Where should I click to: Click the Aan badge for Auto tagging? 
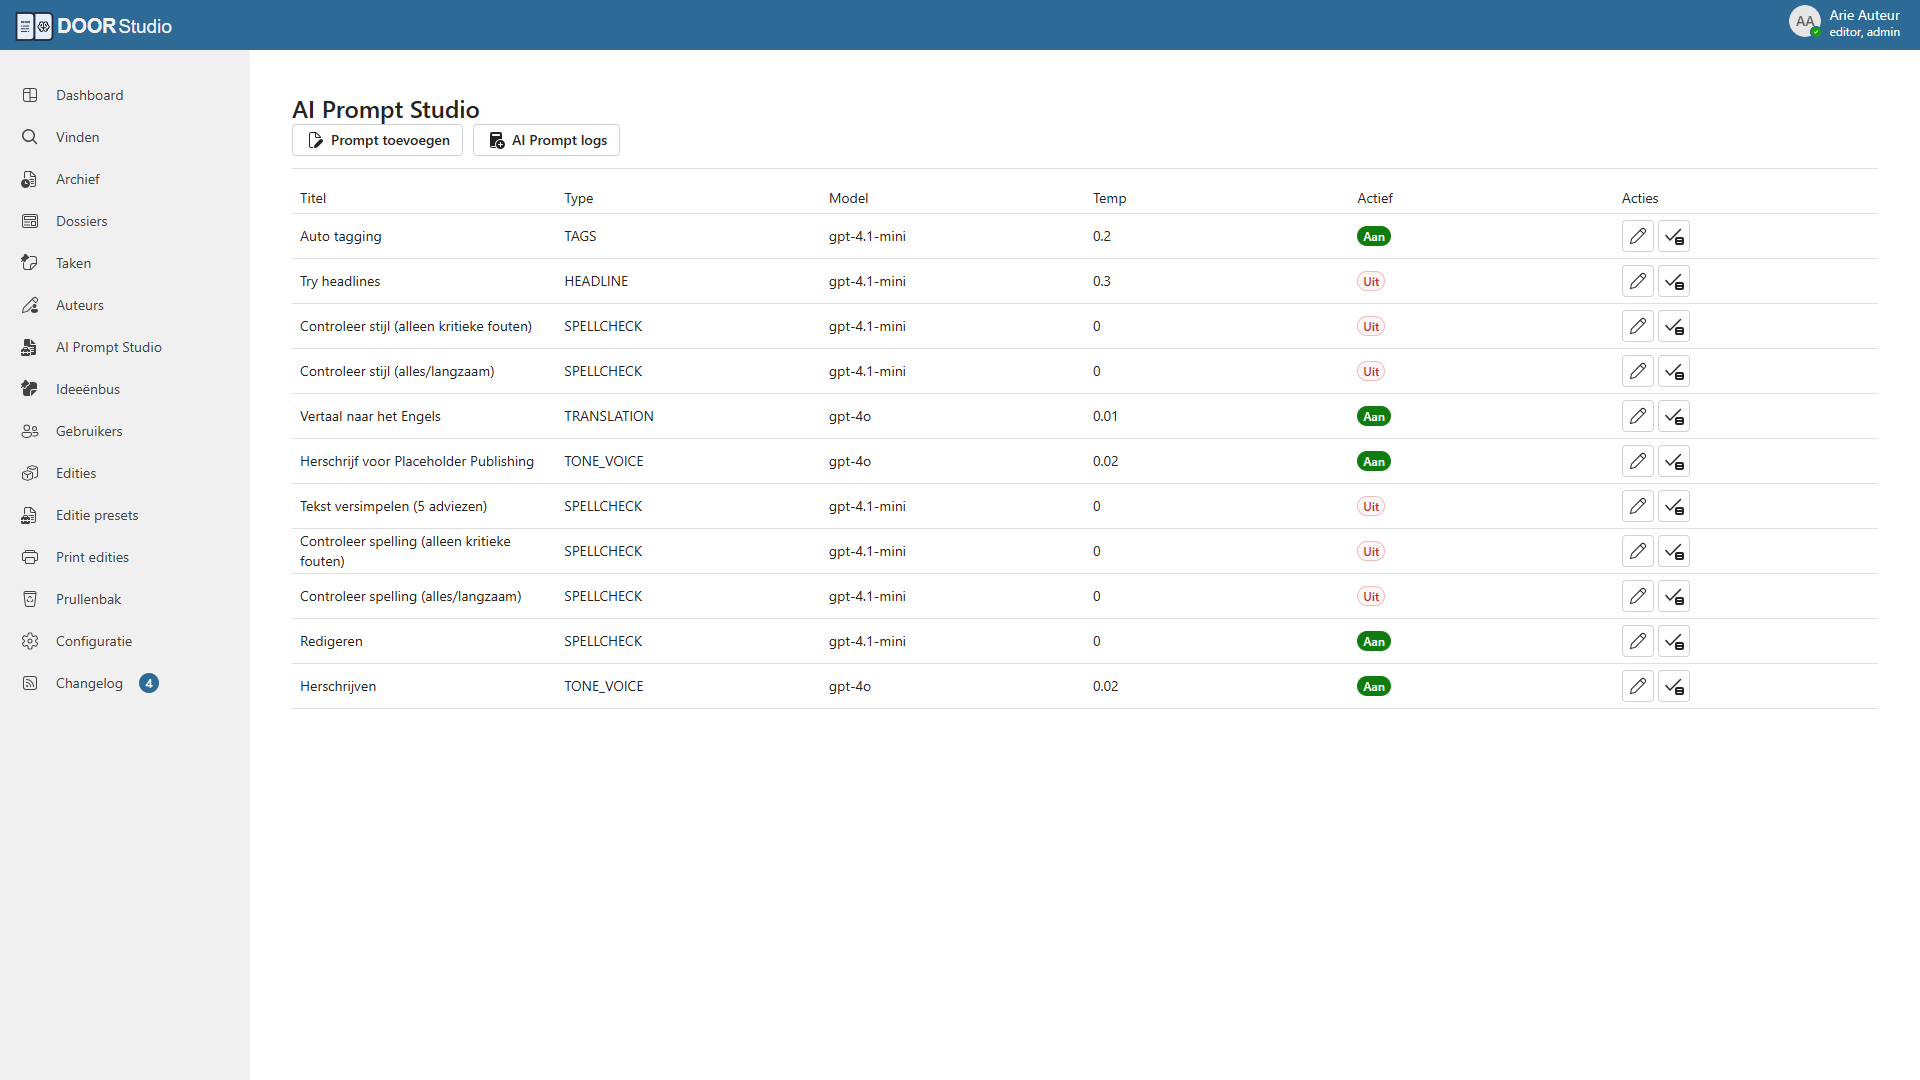[x=1373, y=237]
